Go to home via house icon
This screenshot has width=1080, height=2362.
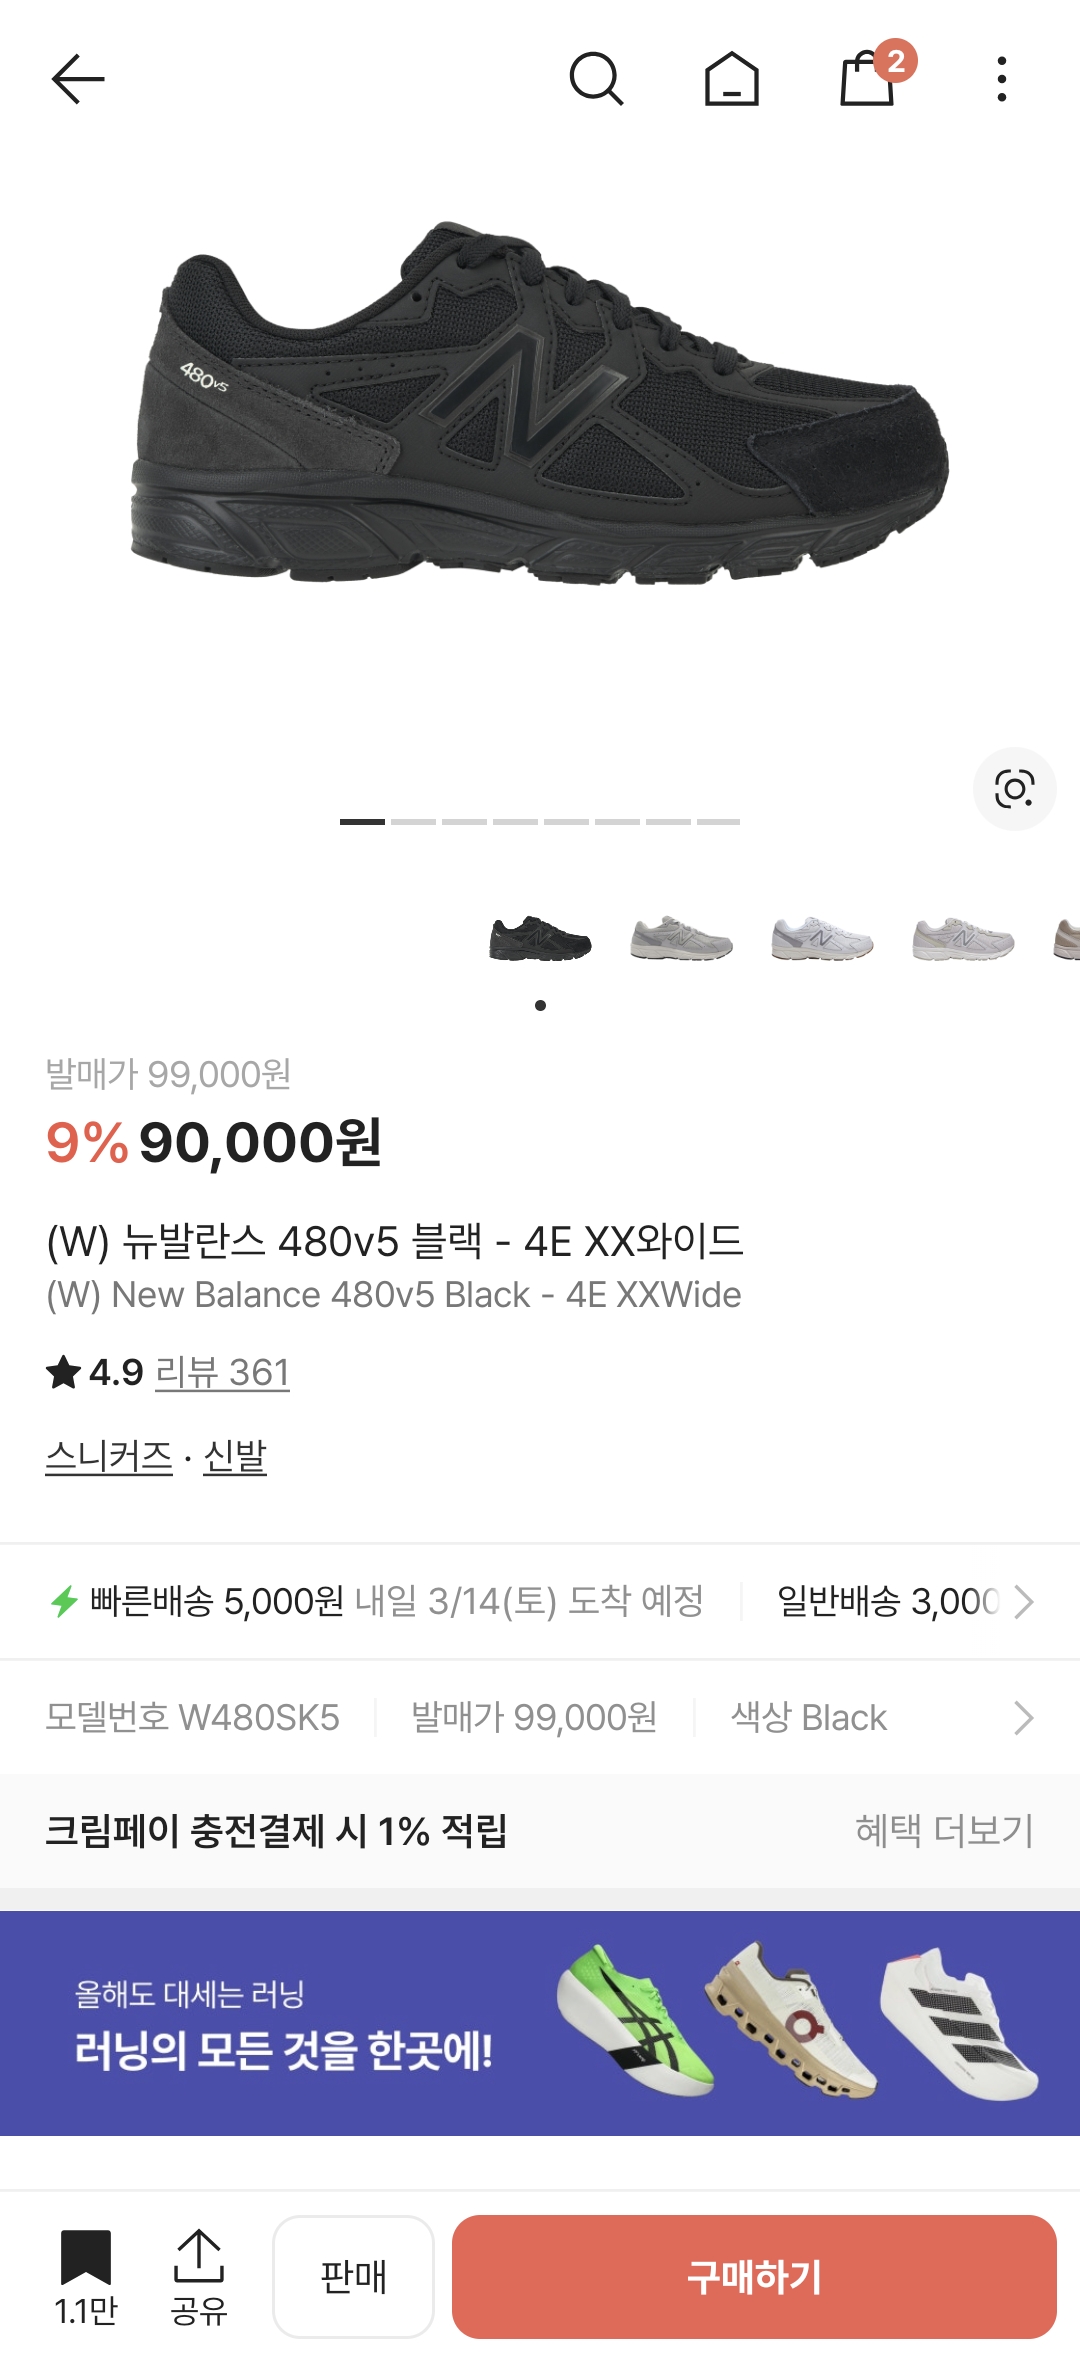(x=731, y=79)
